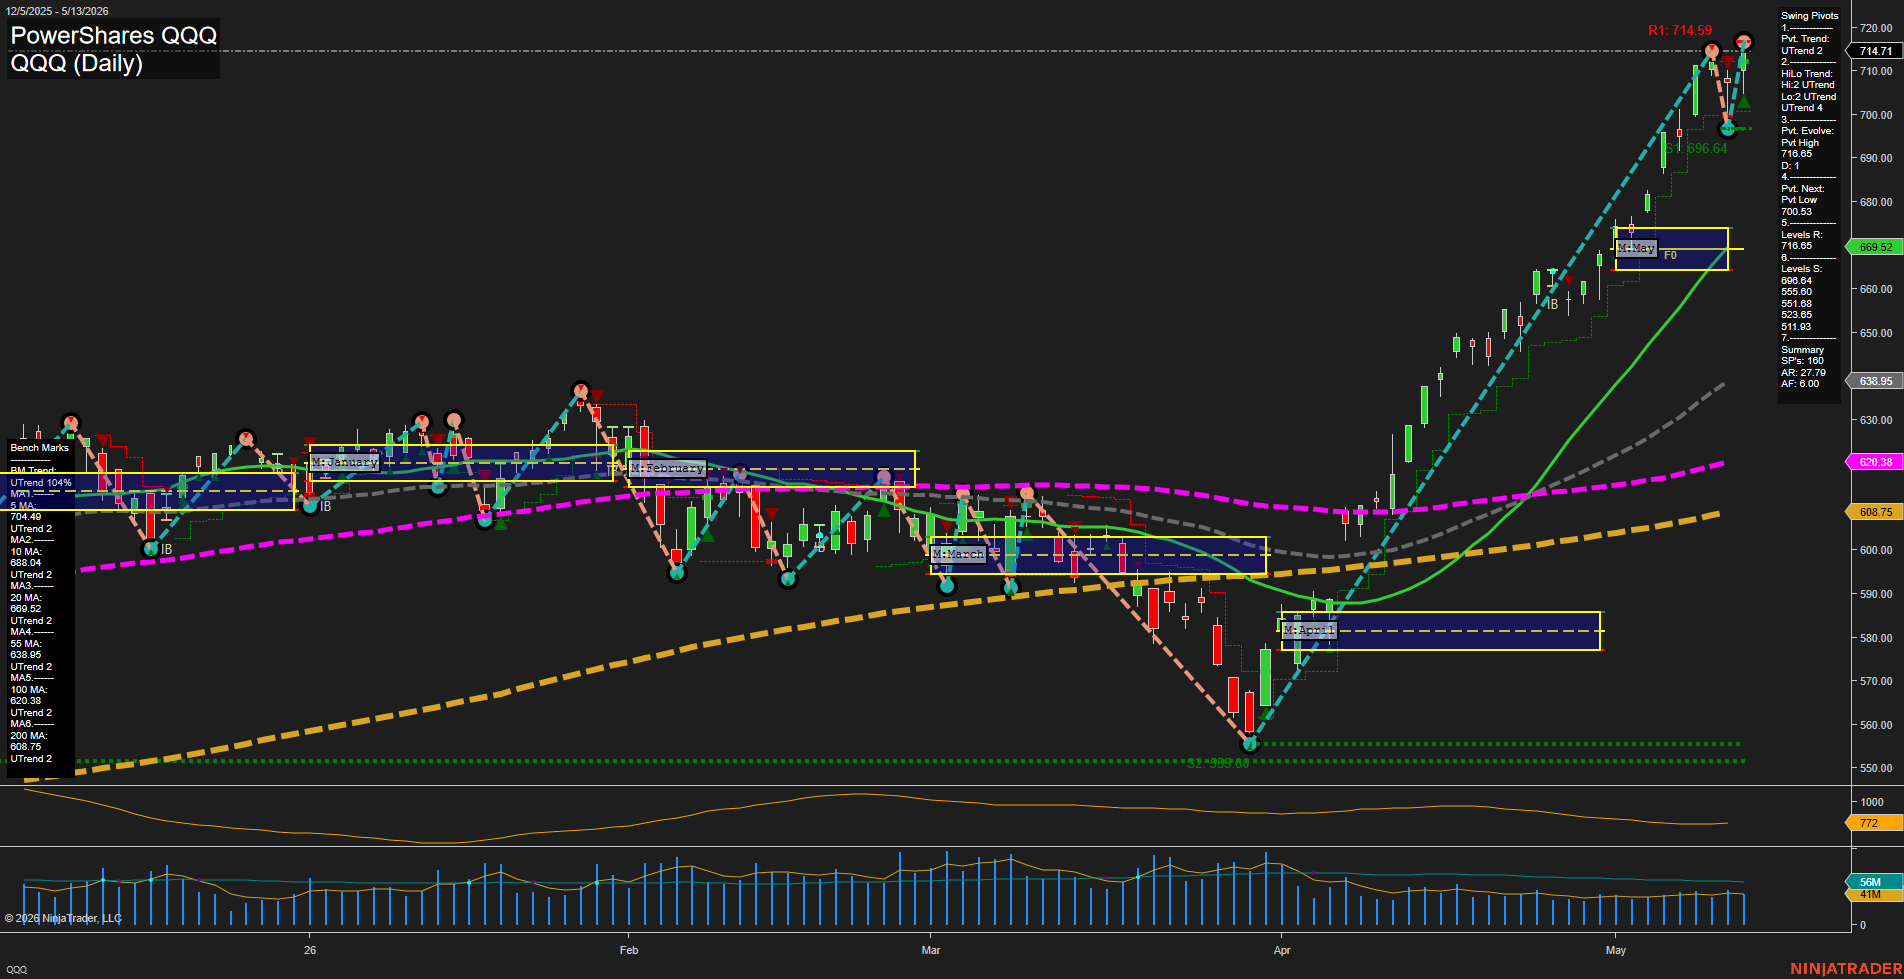Select the R1: 714.59 resistance label
Screen dimensions: 1904x979
click(x=1680, y=31)
